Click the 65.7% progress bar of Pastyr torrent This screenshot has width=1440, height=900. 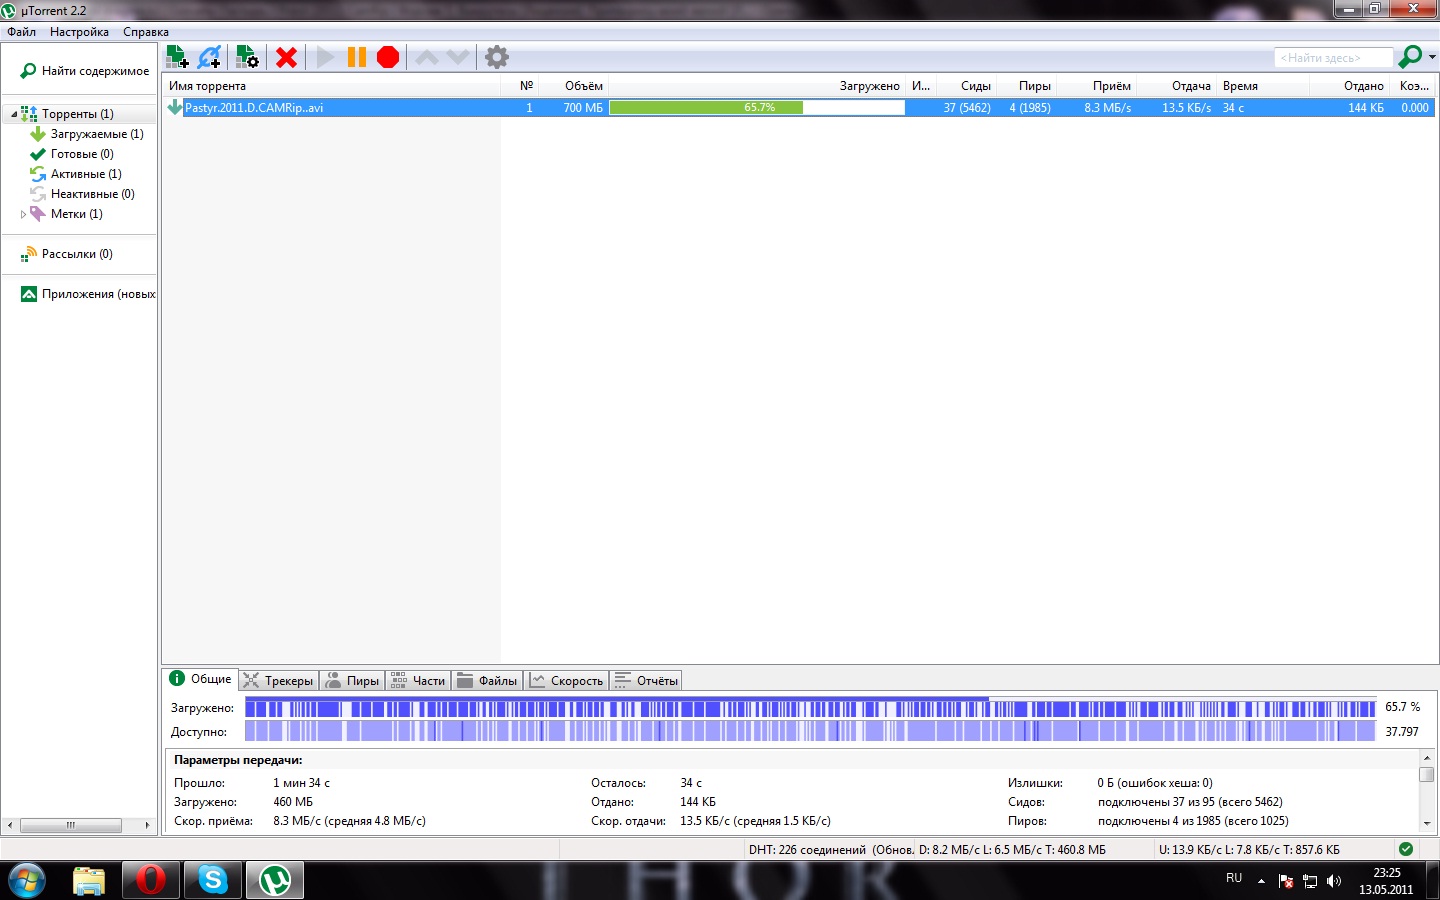click(x=757, y=108)
